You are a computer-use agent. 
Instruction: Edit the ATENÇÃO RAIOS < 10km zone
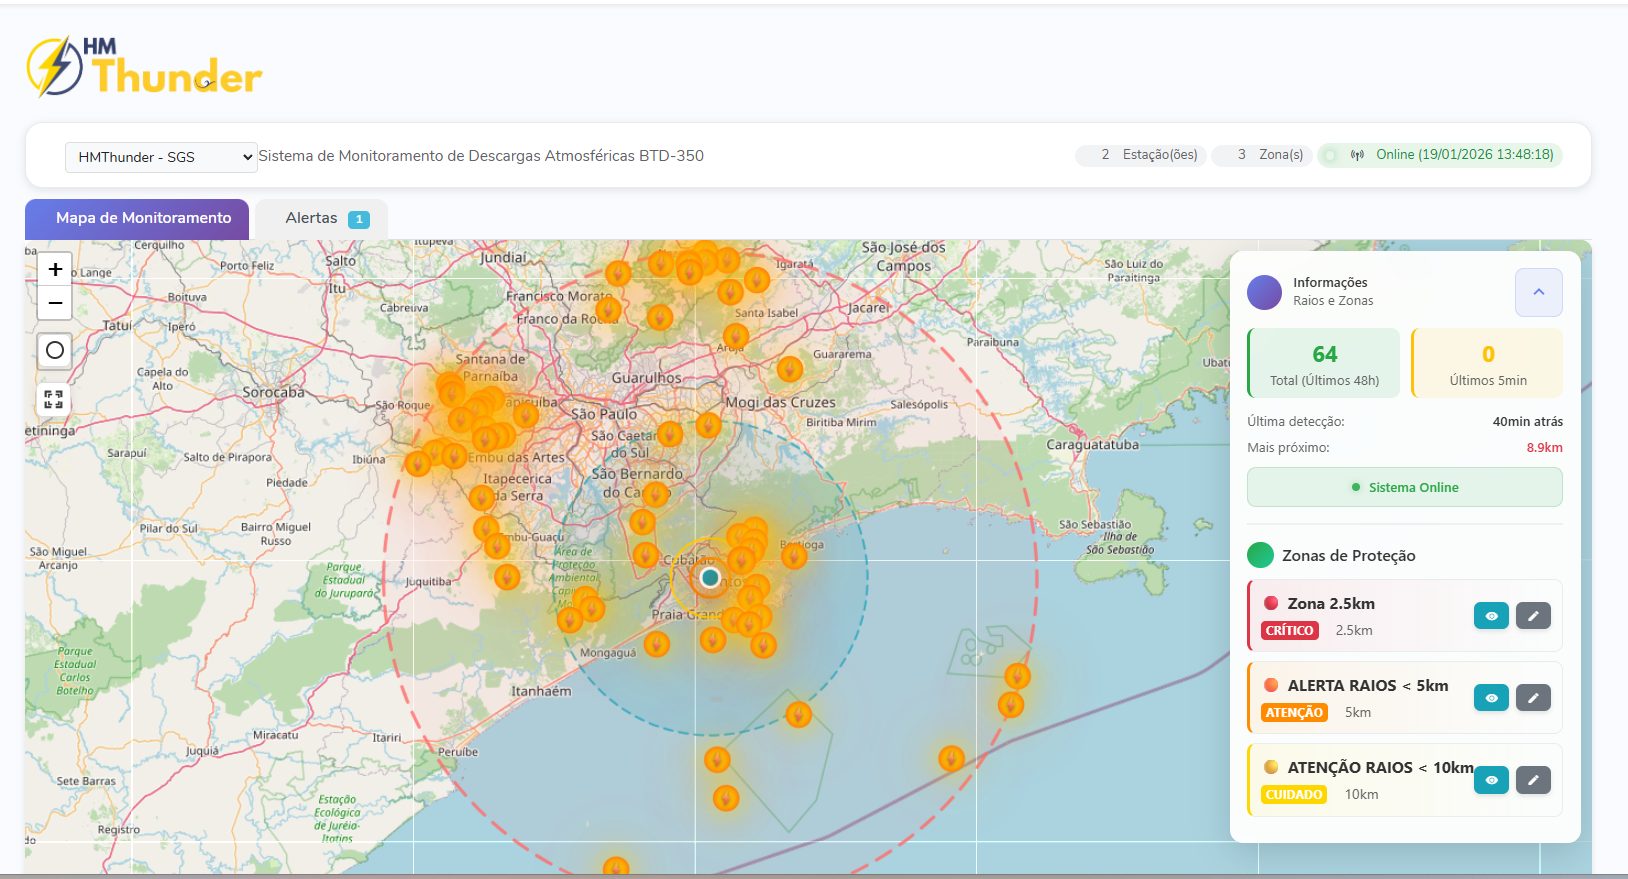pyautogui.click(x=1533, y=780)
